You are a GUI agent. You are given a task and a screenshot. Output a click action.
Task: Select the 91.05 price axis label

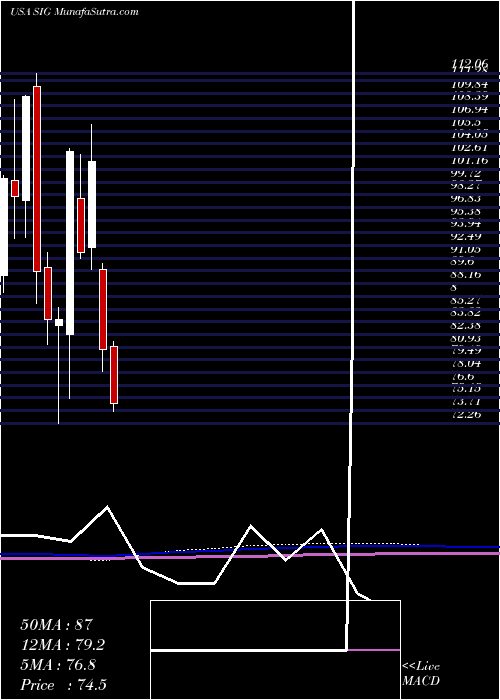coord(468,249)
